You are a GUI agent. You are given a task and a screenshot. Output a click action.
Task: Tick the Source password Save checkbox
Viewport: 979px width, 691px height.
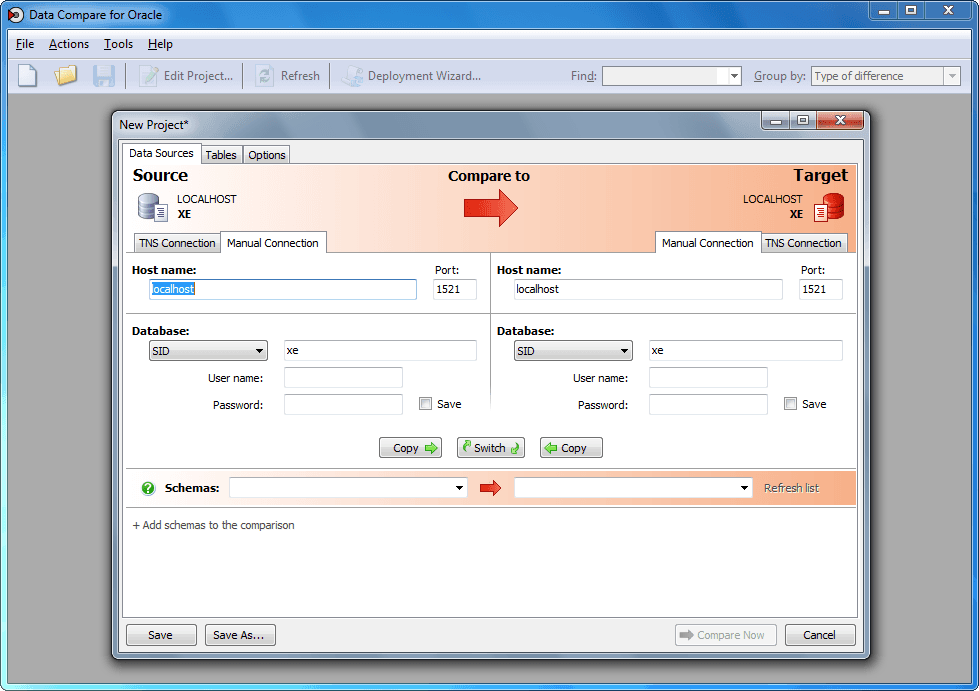pyautogui.click(x=425, y=404)
